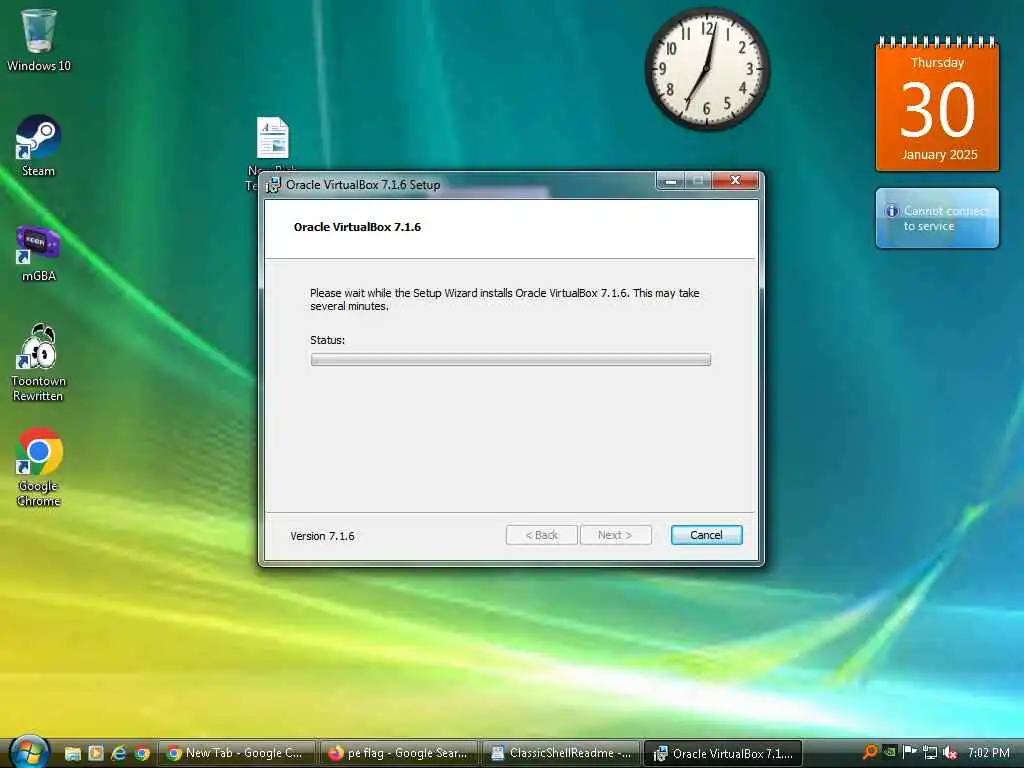Image resolution: width=1024 pixels, height=768 pixels.
Task: Open the Windows Start orb
Action: pyautogui.click(x=28, y=752)
